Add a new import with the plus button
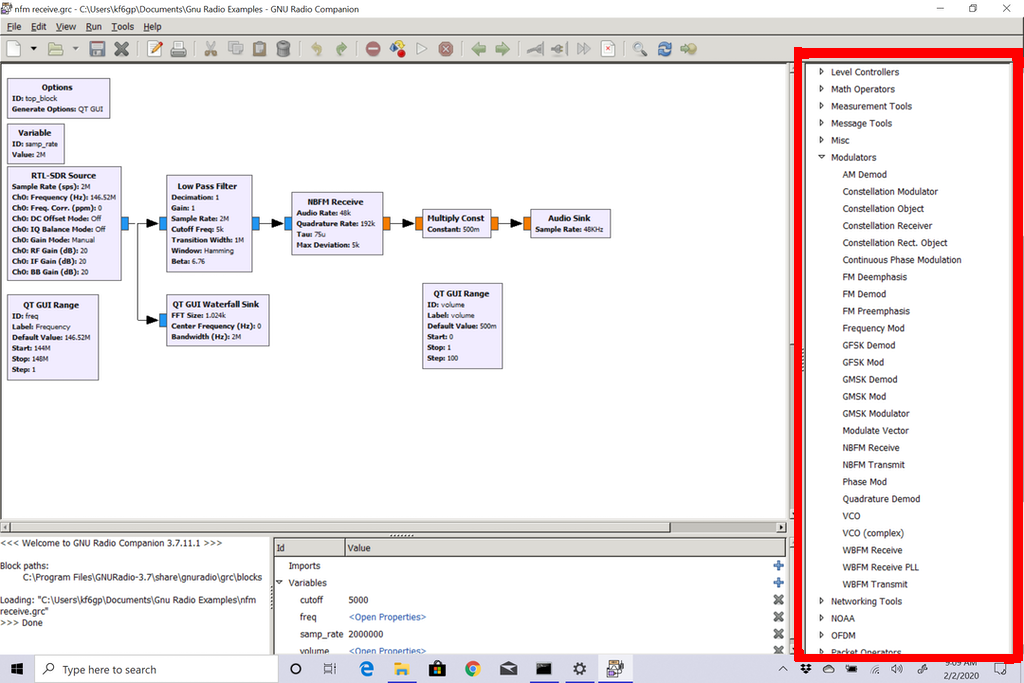Viewport: 1024px width, 683px height. (778, 565)
